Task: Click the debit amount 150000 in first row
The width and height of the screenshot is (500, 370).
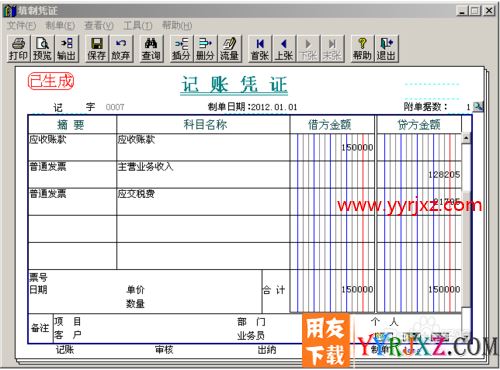Action: coord(357,147)
